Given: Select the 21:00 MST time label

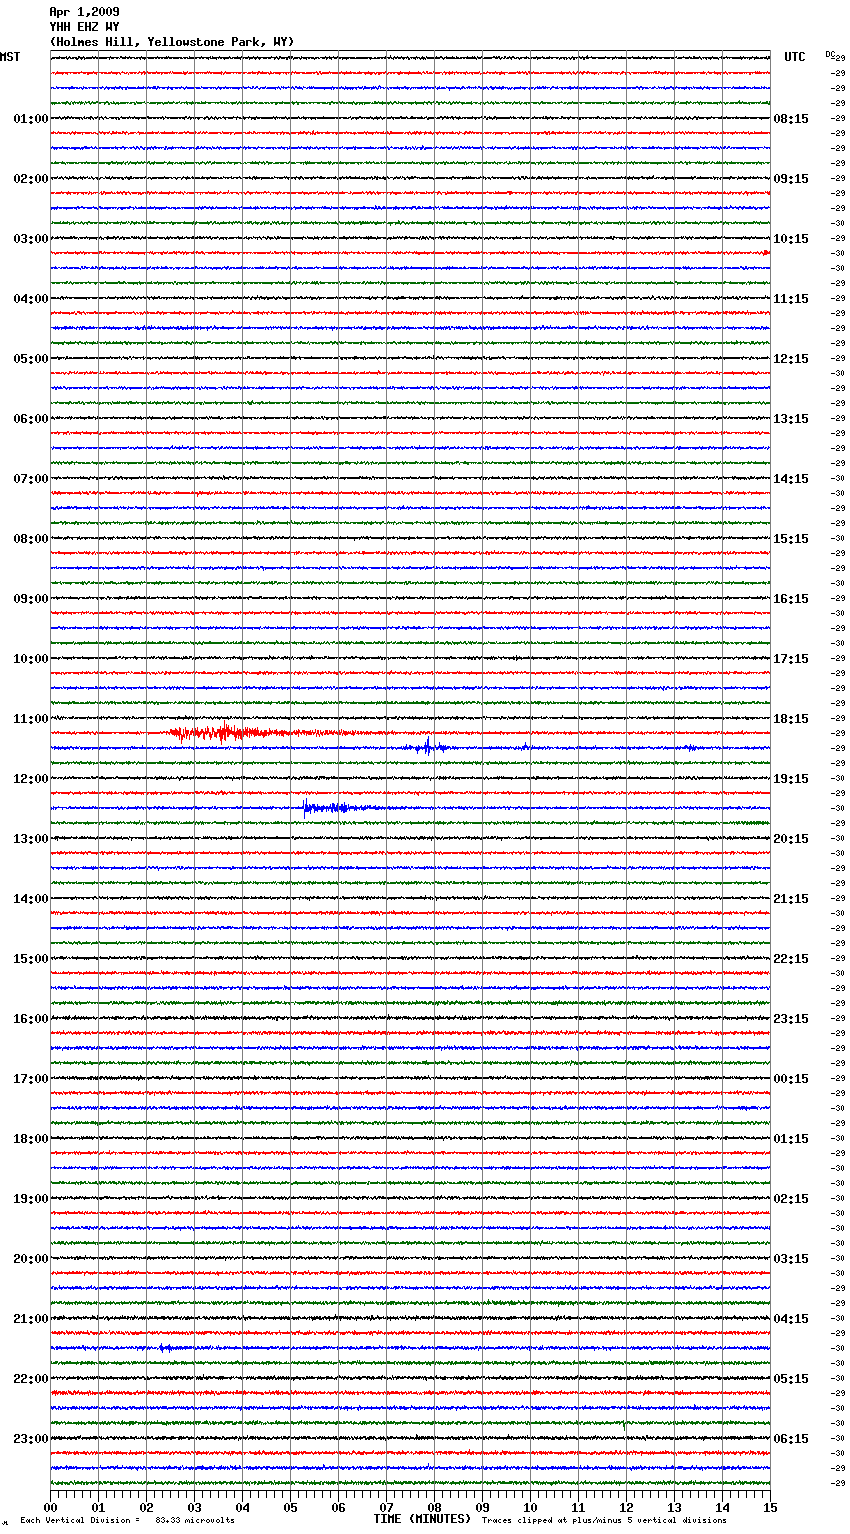Looking at the screenshot, I should coord(31,1319).
